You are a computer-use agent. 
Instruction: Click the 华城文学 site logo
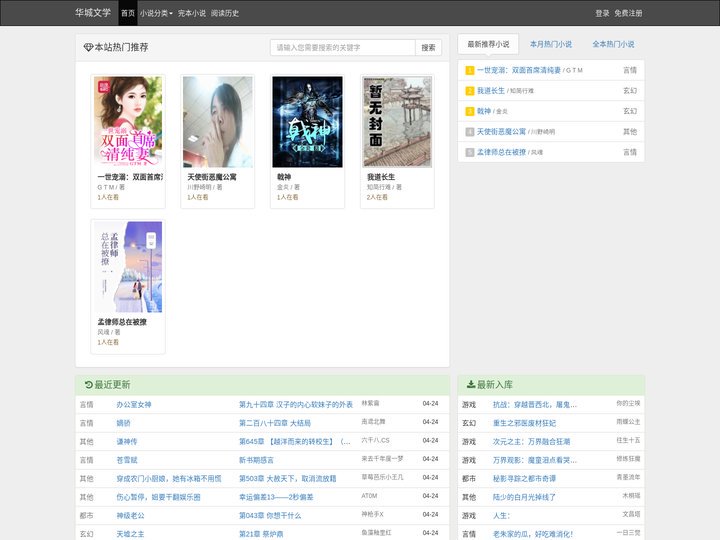(x=93, y=13)
